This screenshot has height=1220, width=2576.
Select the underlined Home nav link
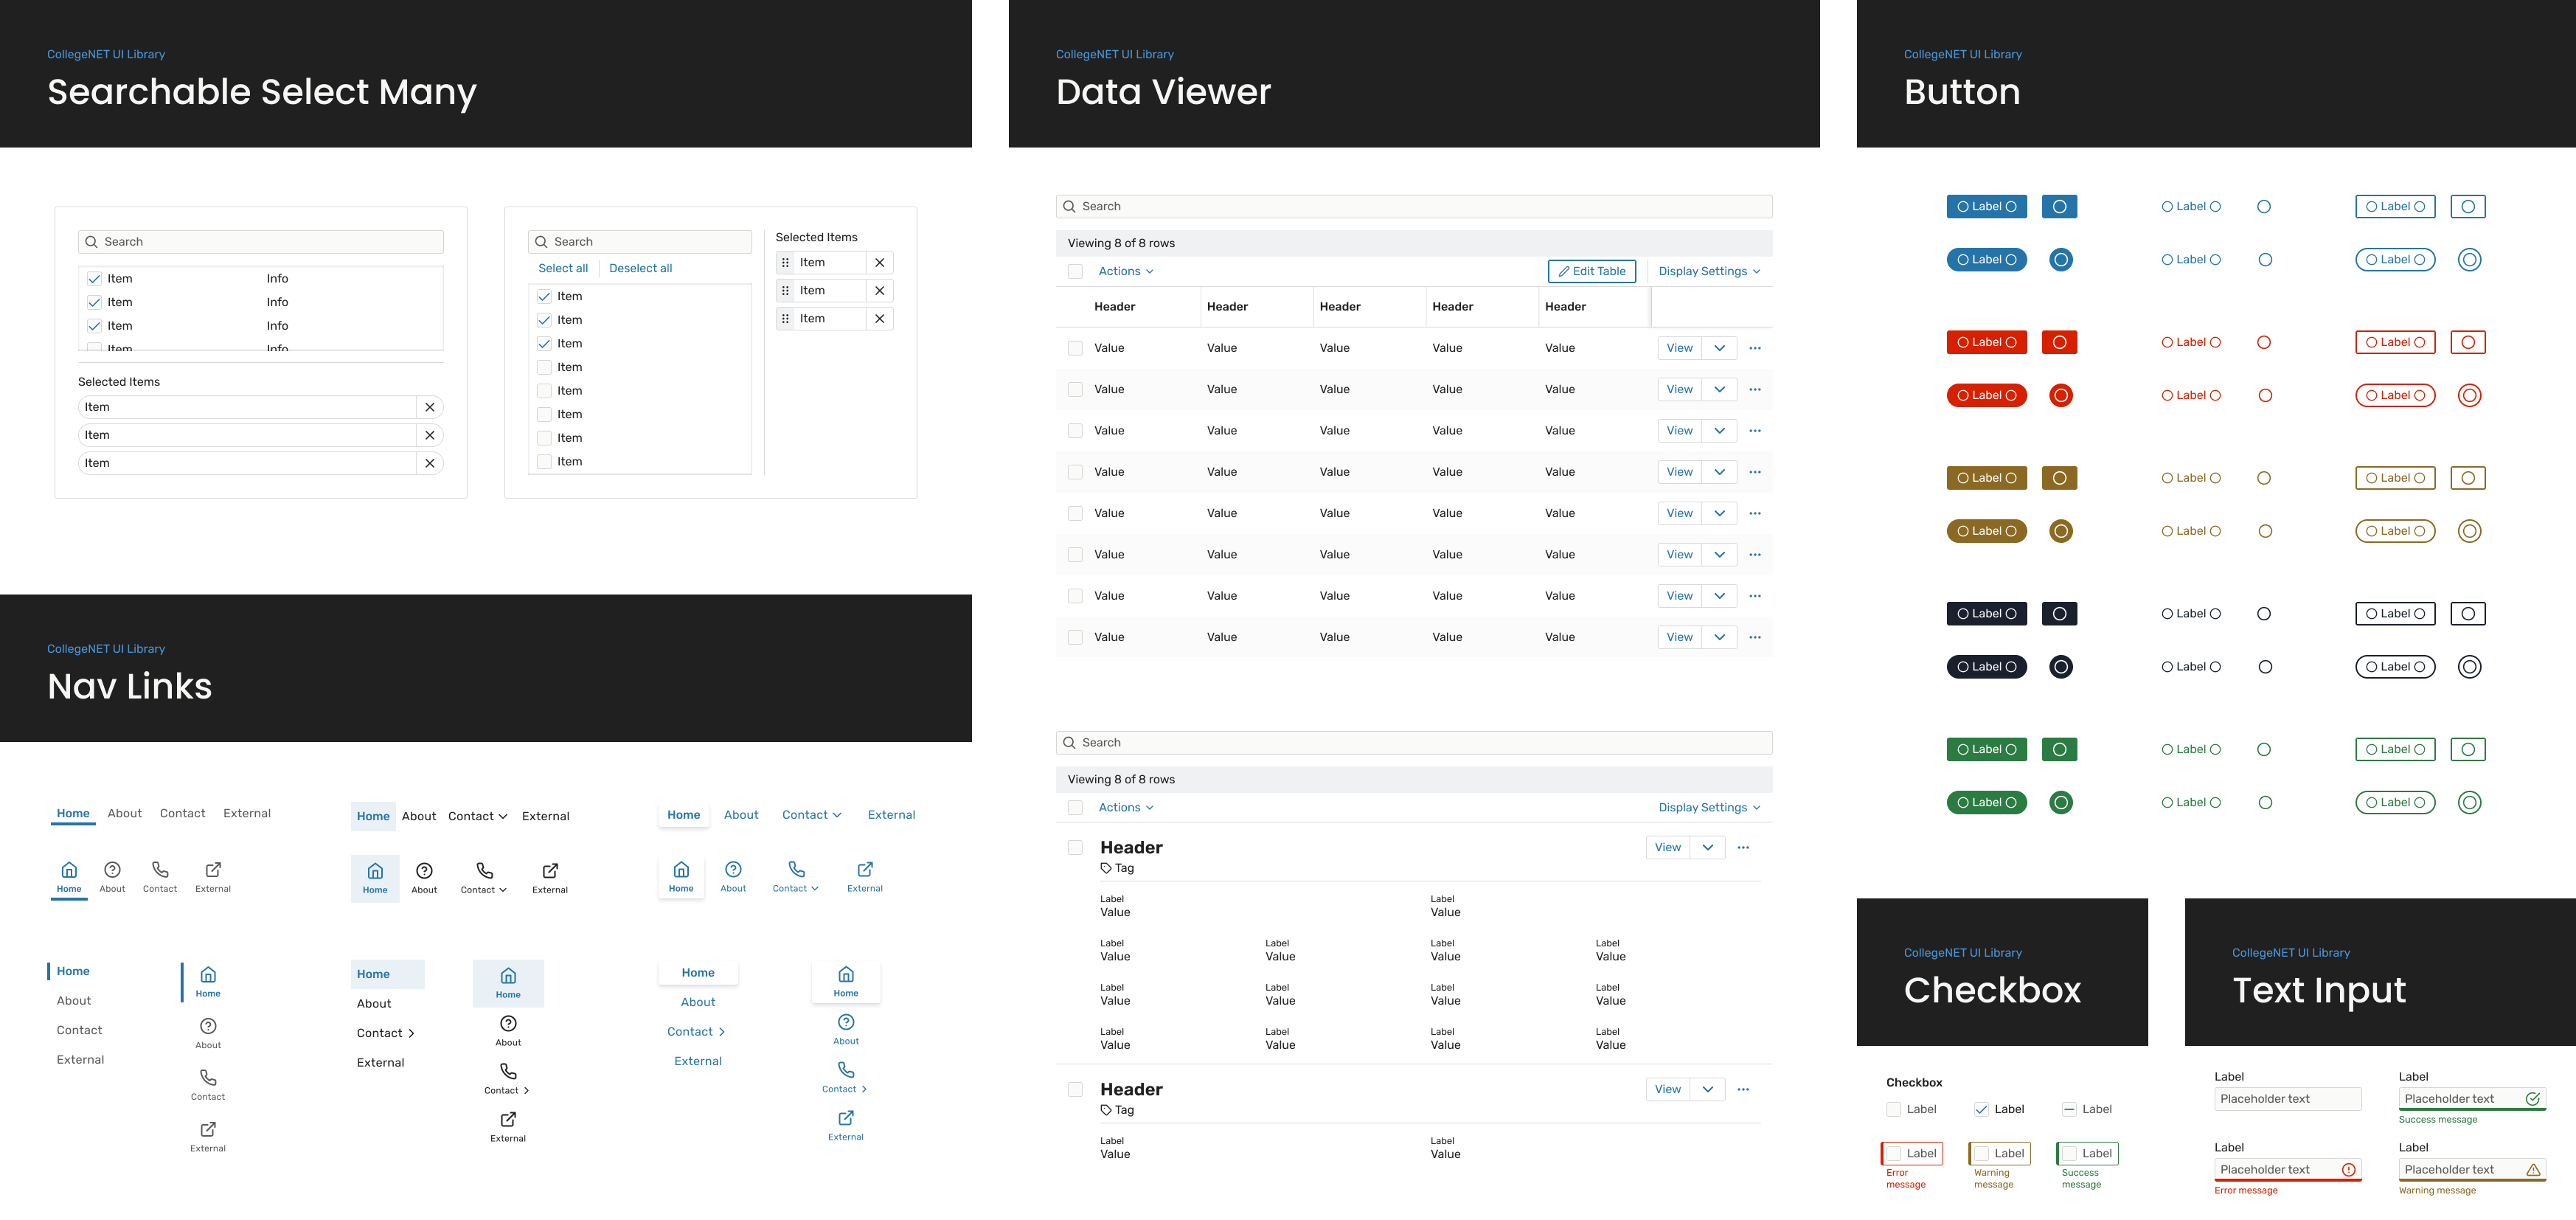pos(73,813)
